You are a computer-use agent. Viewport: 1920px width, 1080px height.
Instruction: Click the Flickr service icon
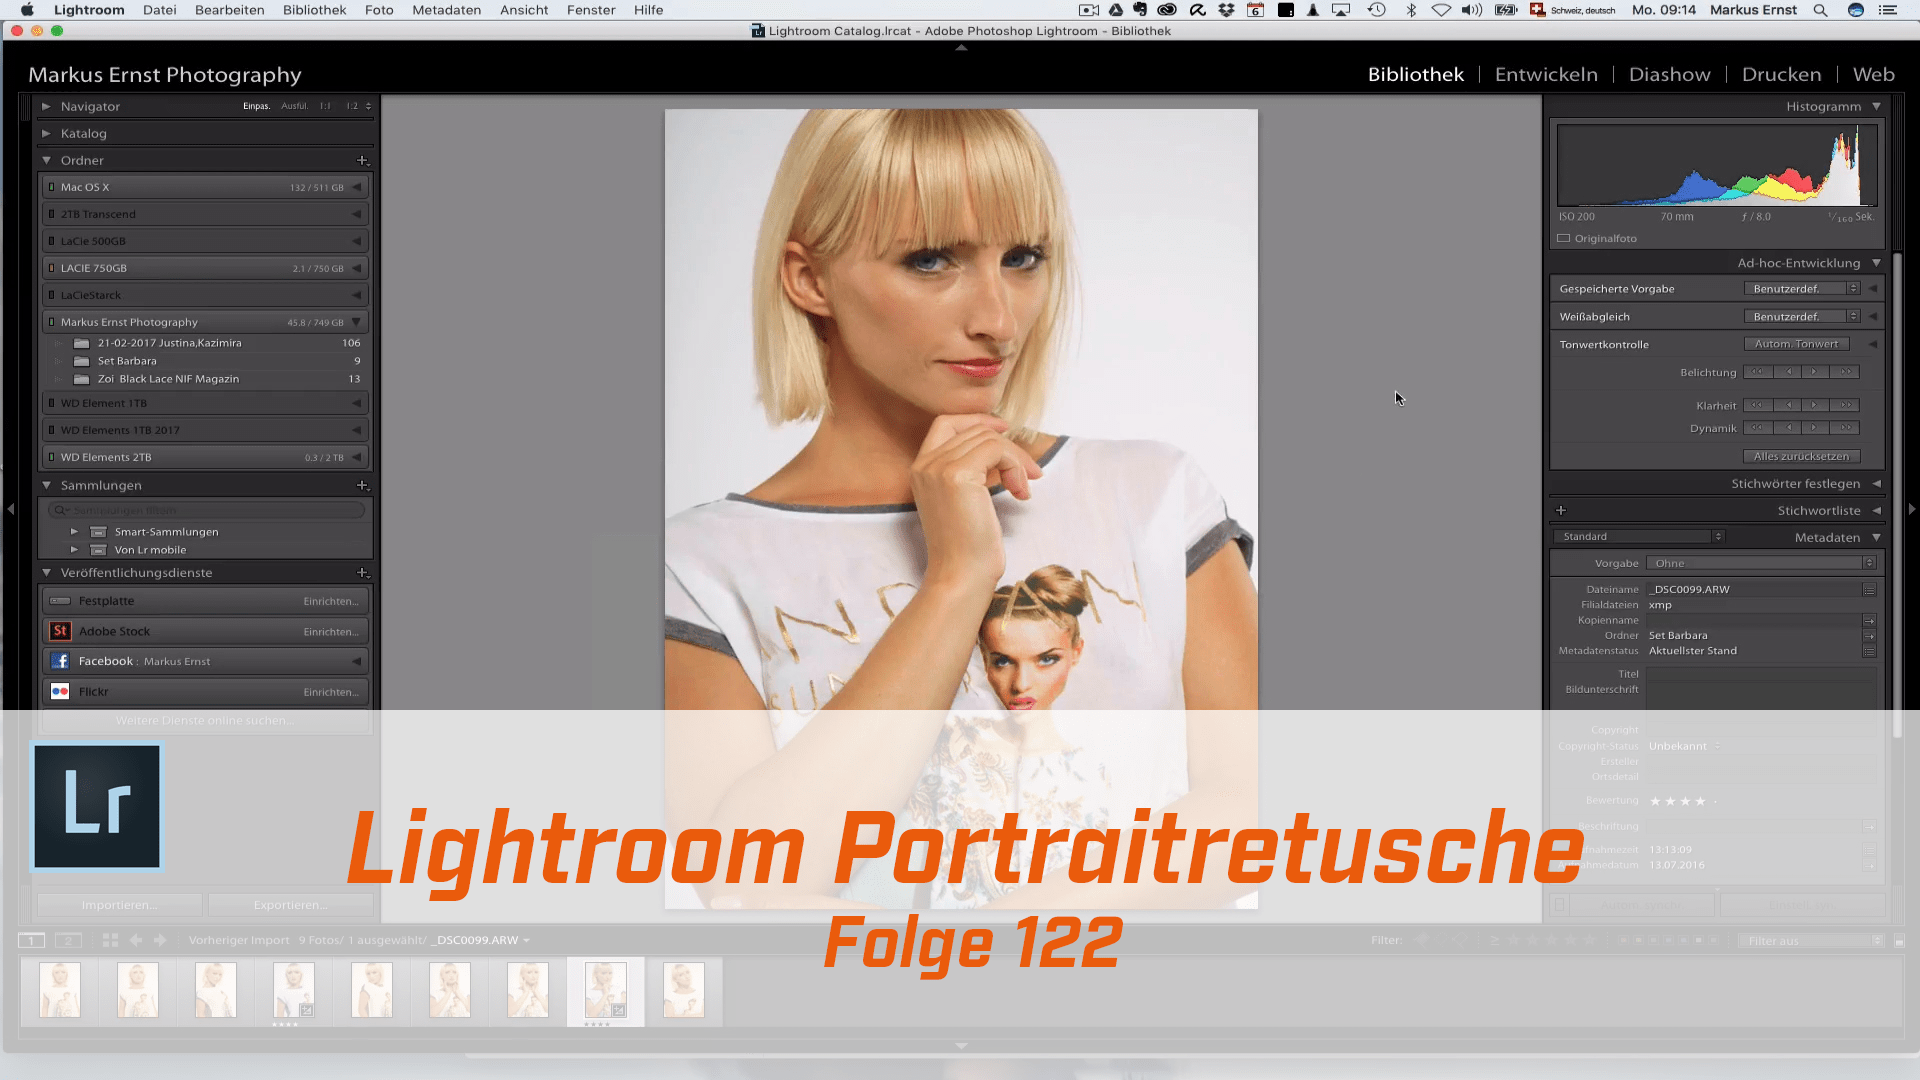click(60, 691)
